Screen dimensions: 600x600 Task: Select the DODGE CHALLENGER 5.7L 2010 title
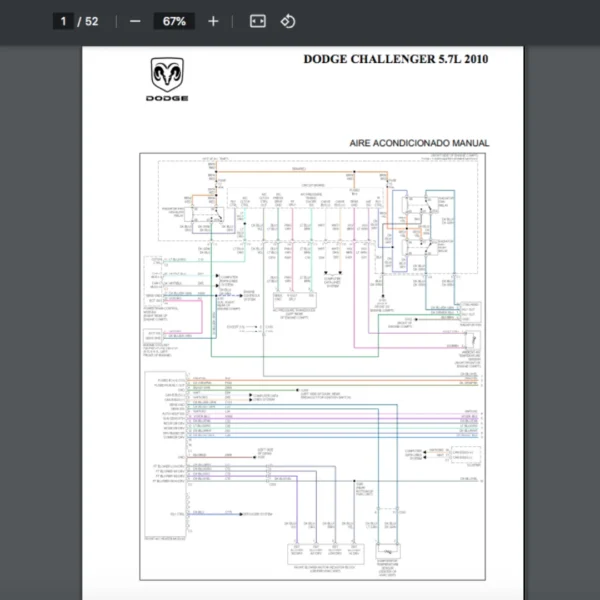tap(396, 59)
